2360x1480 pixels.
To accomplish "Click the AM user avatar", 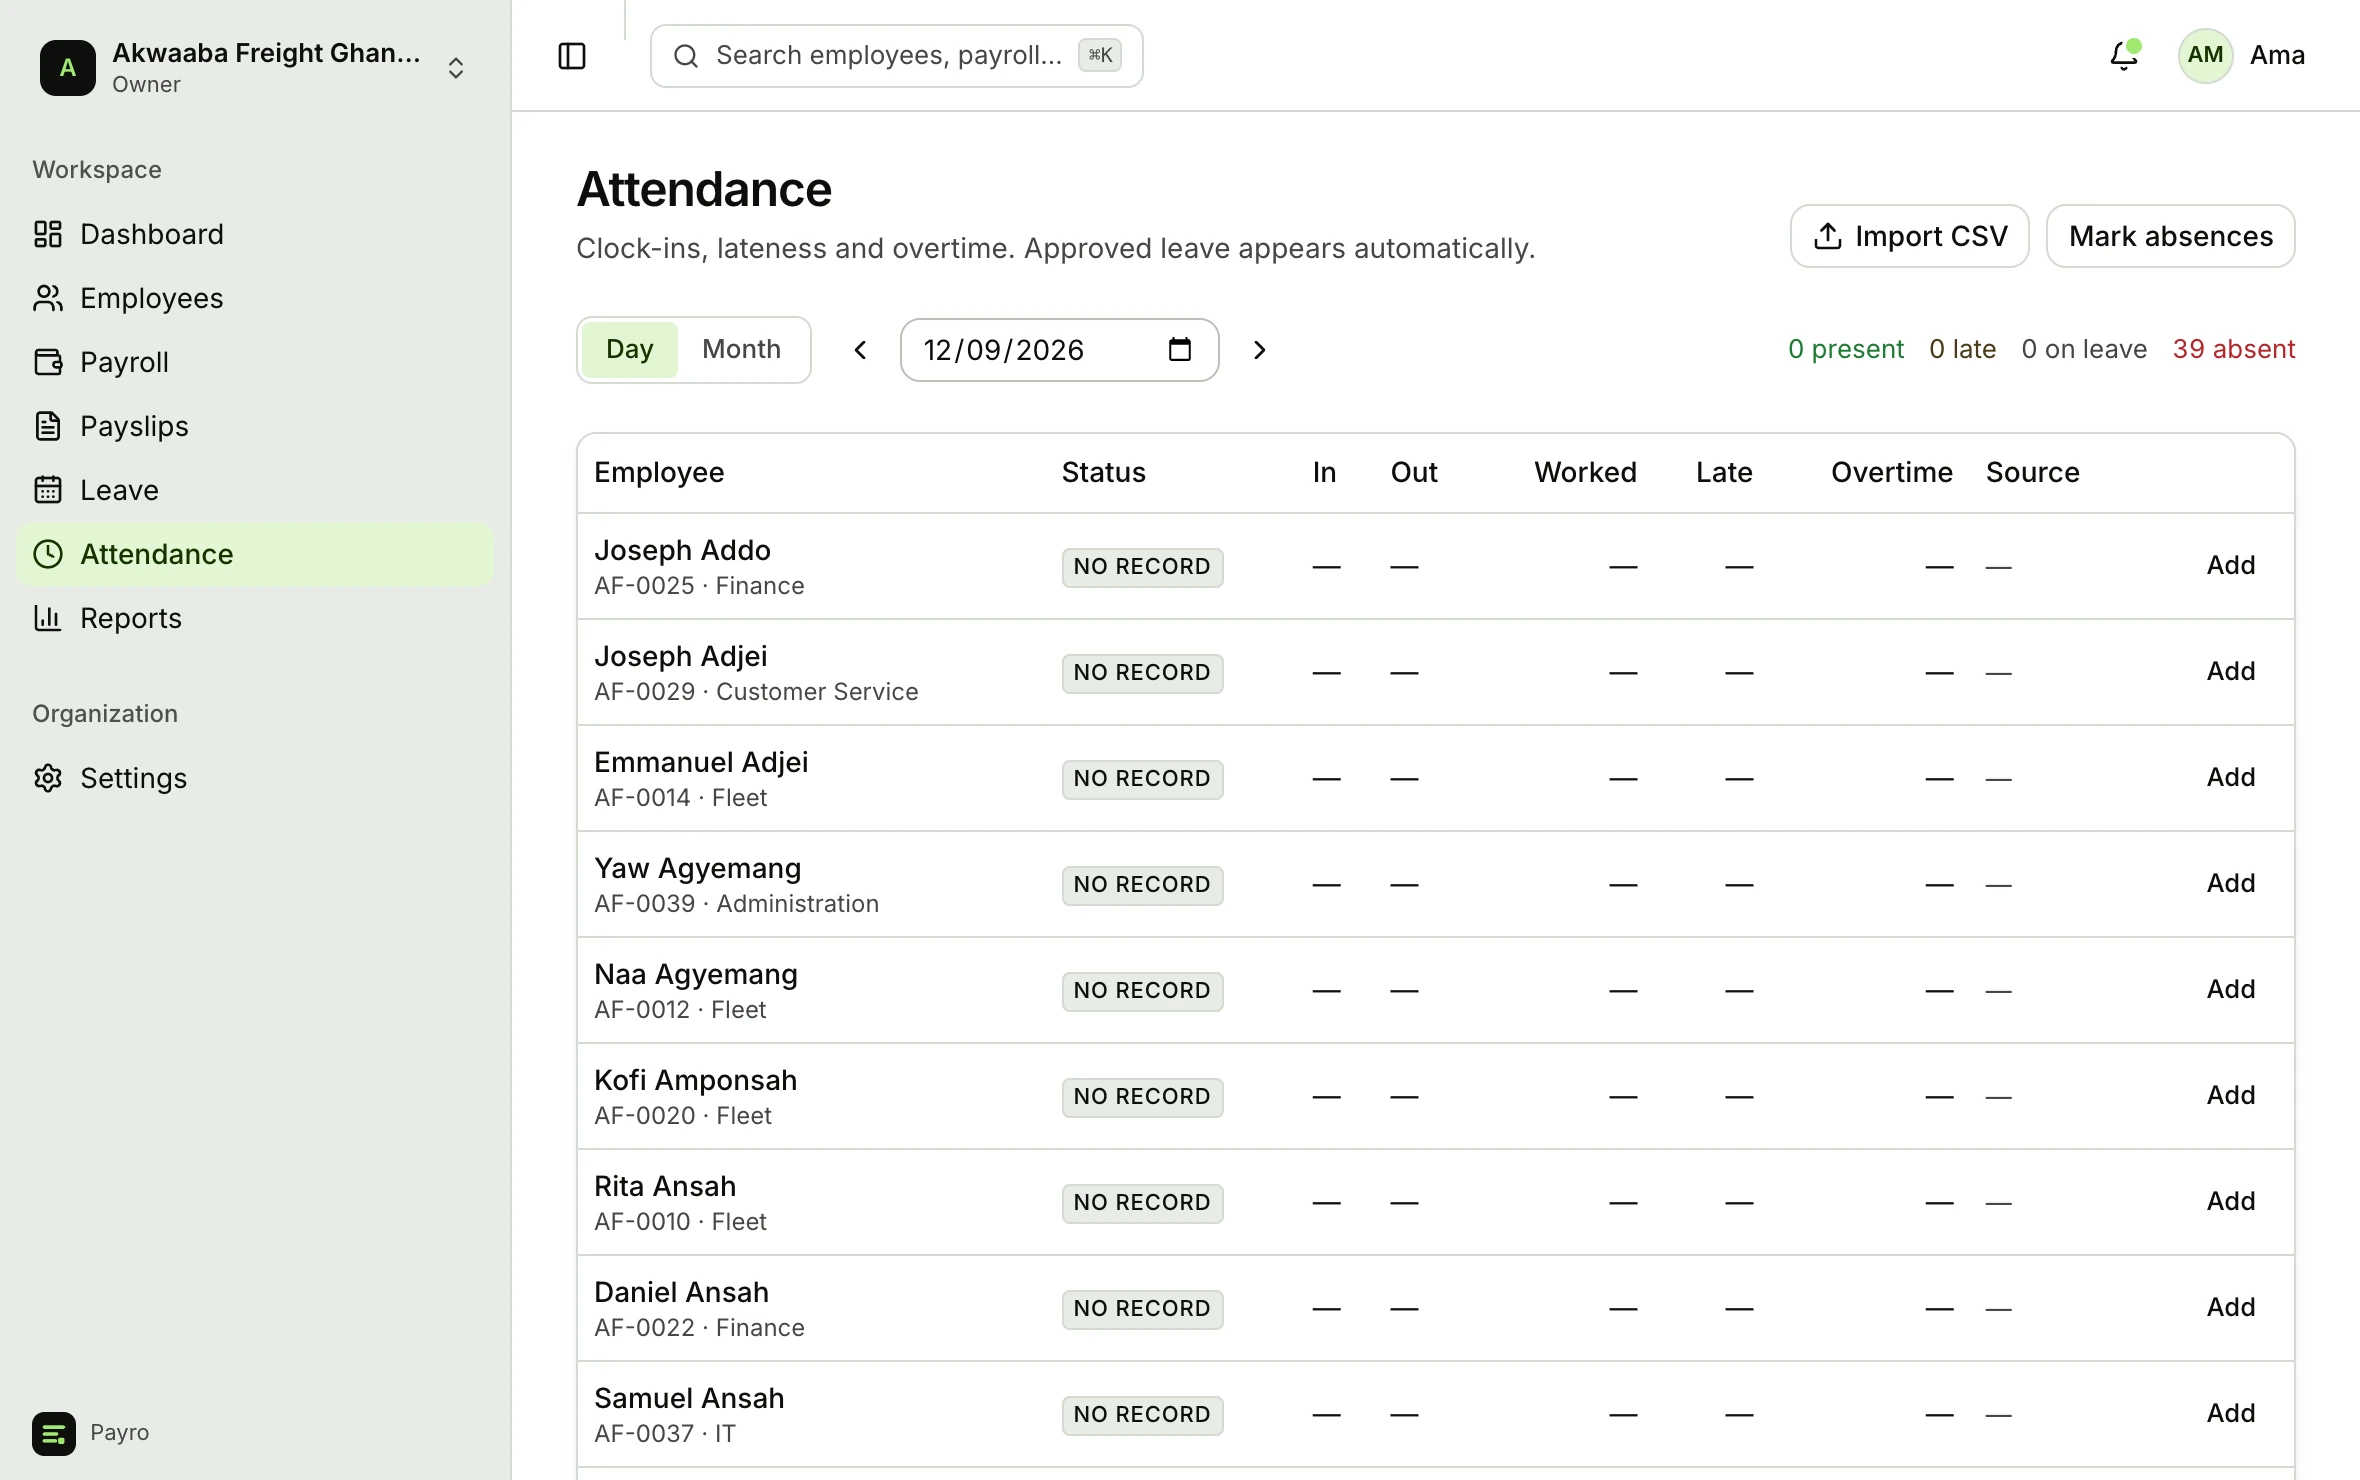I will pyautogui.click(x=2205, y=56).
